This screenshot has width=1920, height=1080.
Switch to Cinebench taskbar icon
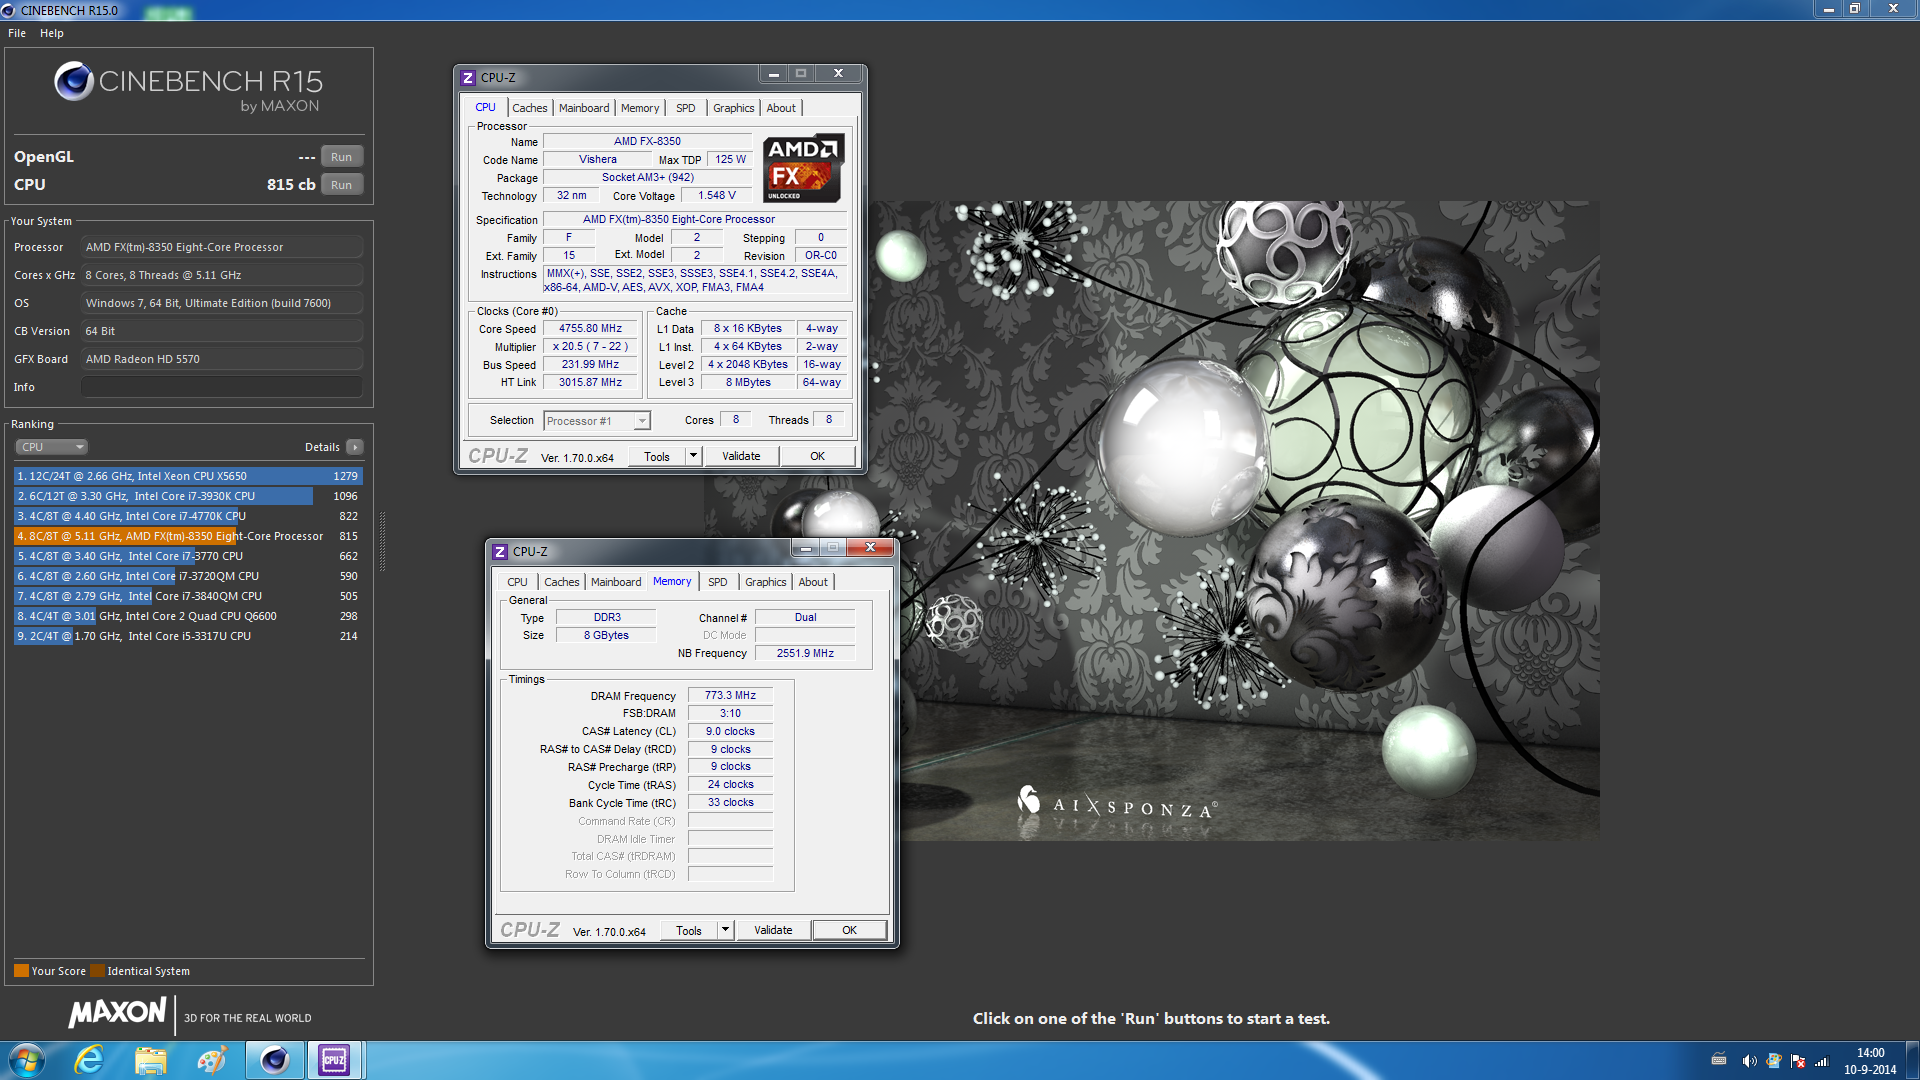coord(275,1060)
